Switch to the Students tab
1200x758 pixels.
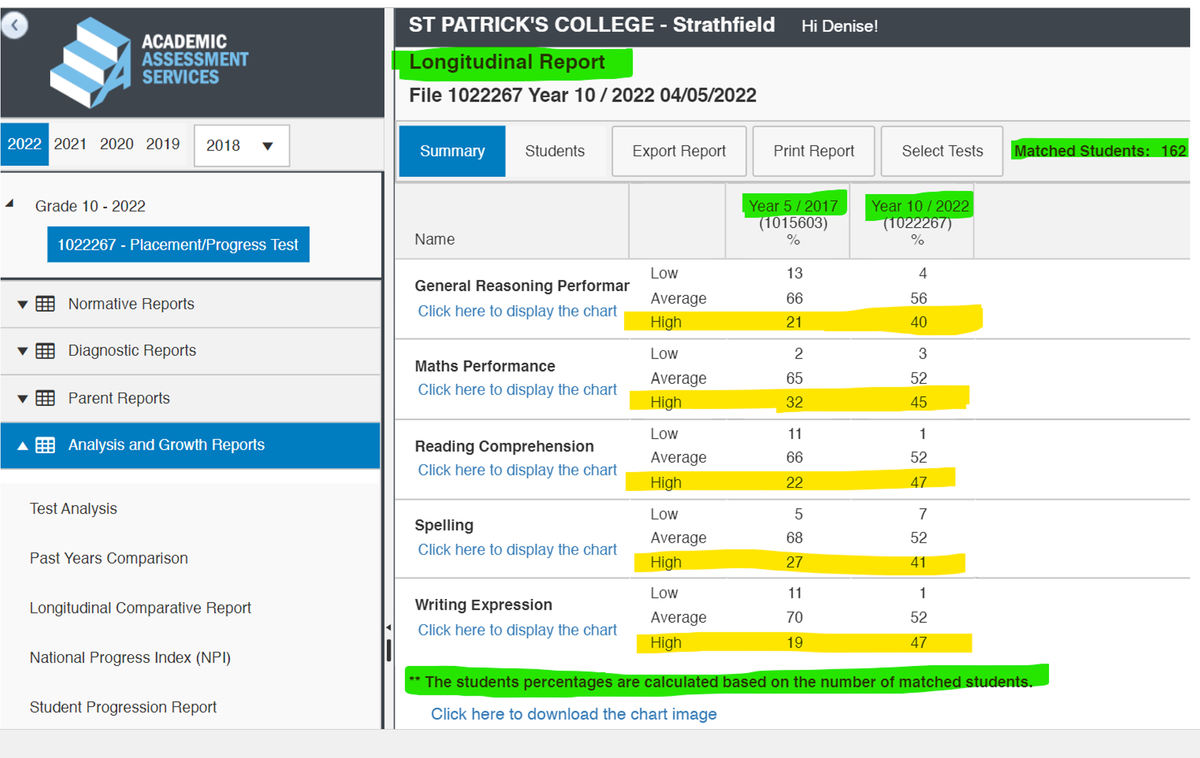(x=555, y=151)
